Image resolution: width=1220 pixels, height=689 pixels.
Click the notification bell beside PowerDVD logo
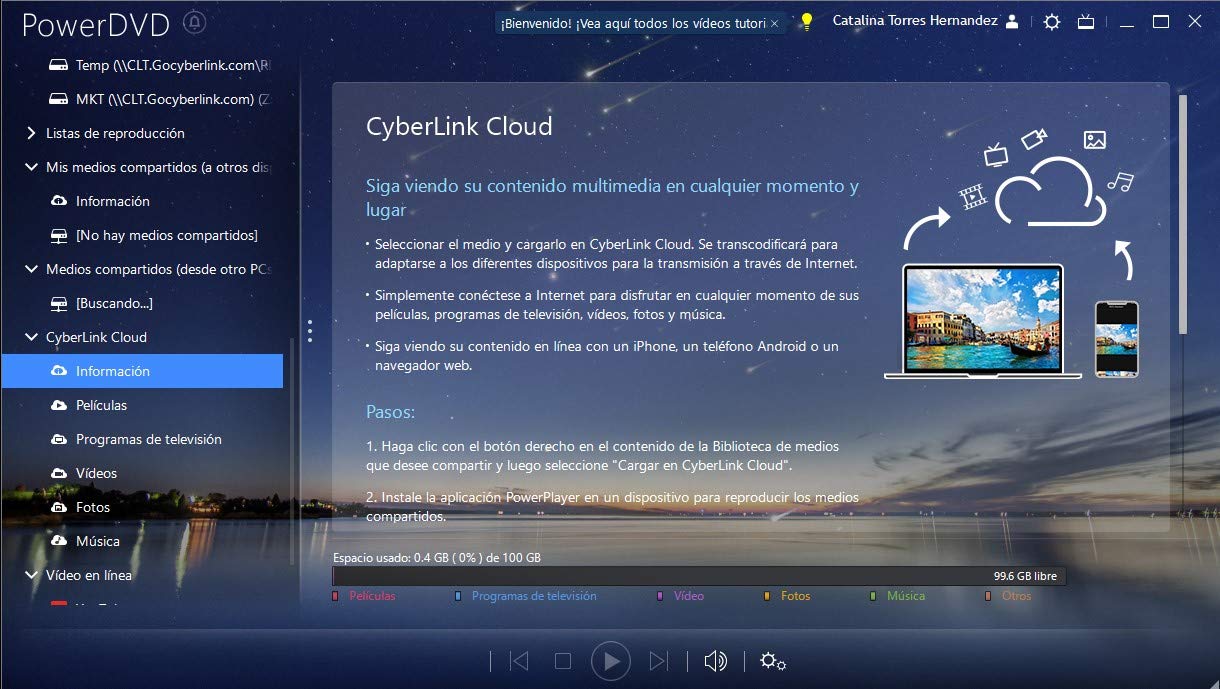tap(195, 22)
